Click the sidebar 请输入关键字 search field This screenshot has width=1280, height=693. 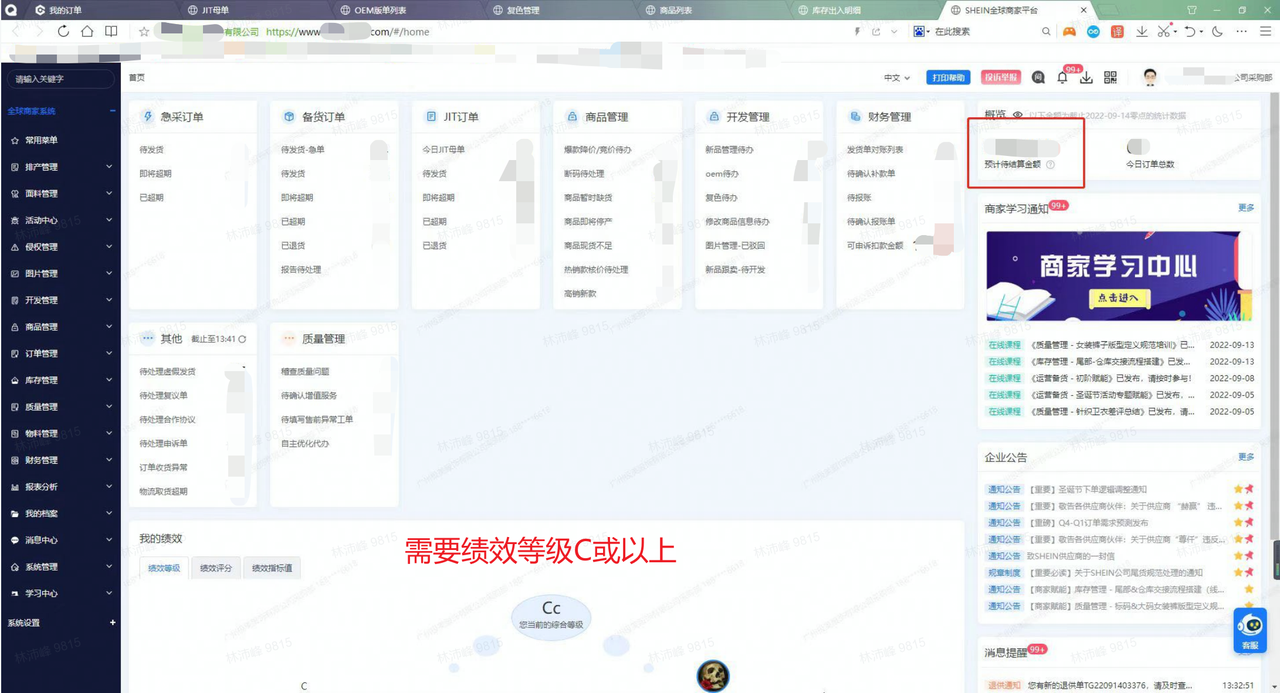pos(60,78)
